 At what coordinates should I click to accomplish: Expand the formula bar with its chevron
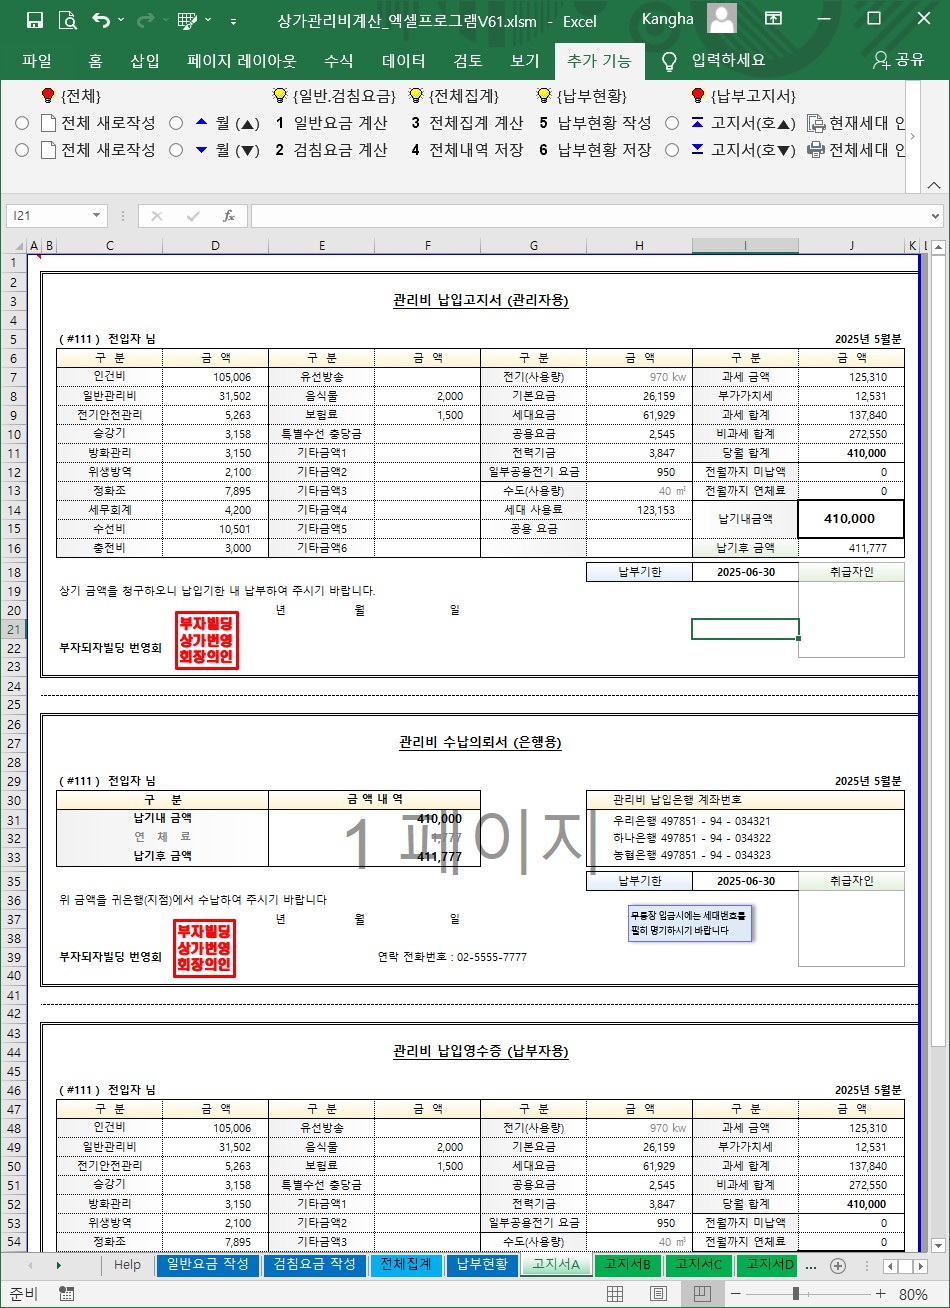935,216
